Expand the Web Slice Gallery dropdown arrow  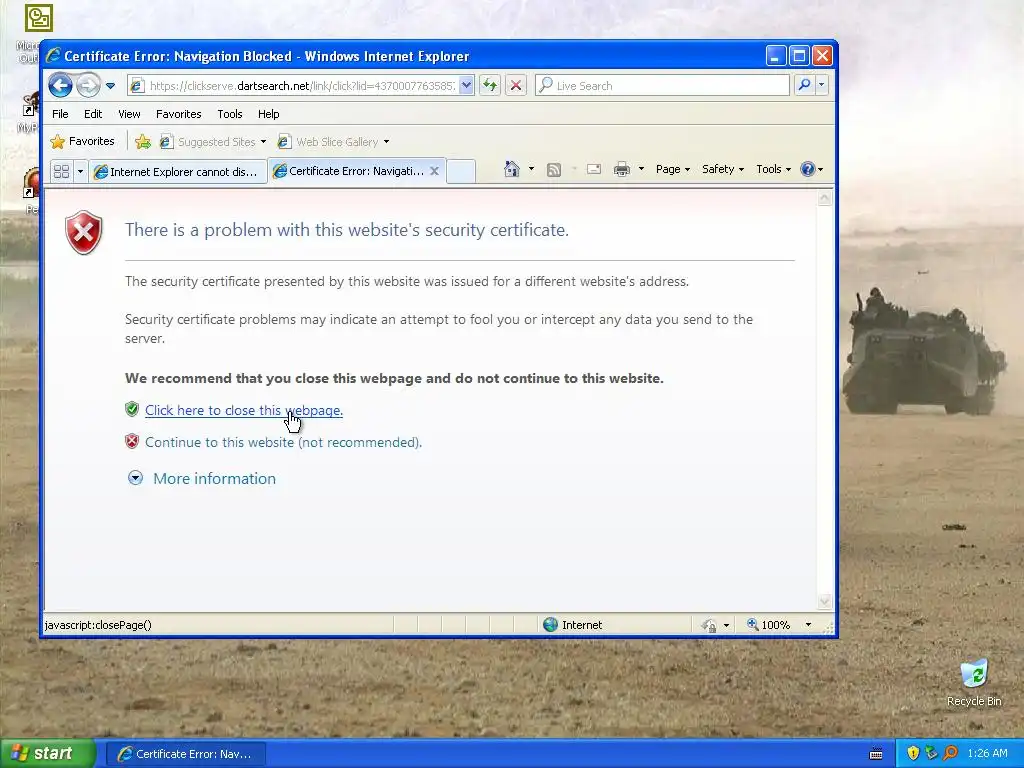[x=387, y=142]
